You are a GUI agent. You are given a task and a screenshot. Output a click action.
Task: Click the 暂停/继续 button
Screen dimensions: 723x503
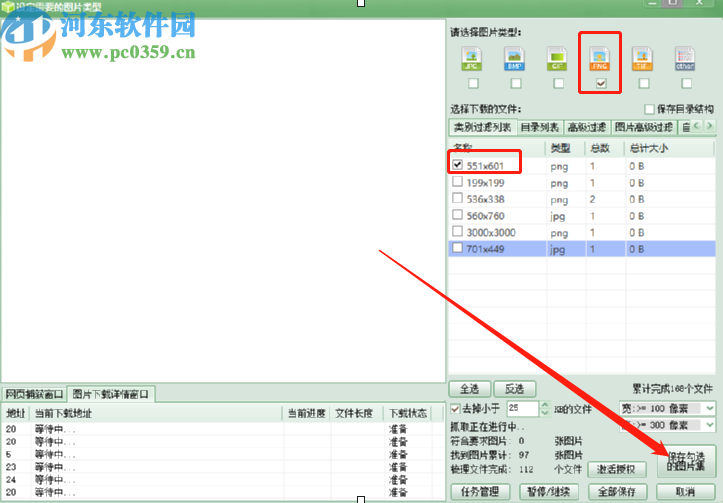pos(549,491)
